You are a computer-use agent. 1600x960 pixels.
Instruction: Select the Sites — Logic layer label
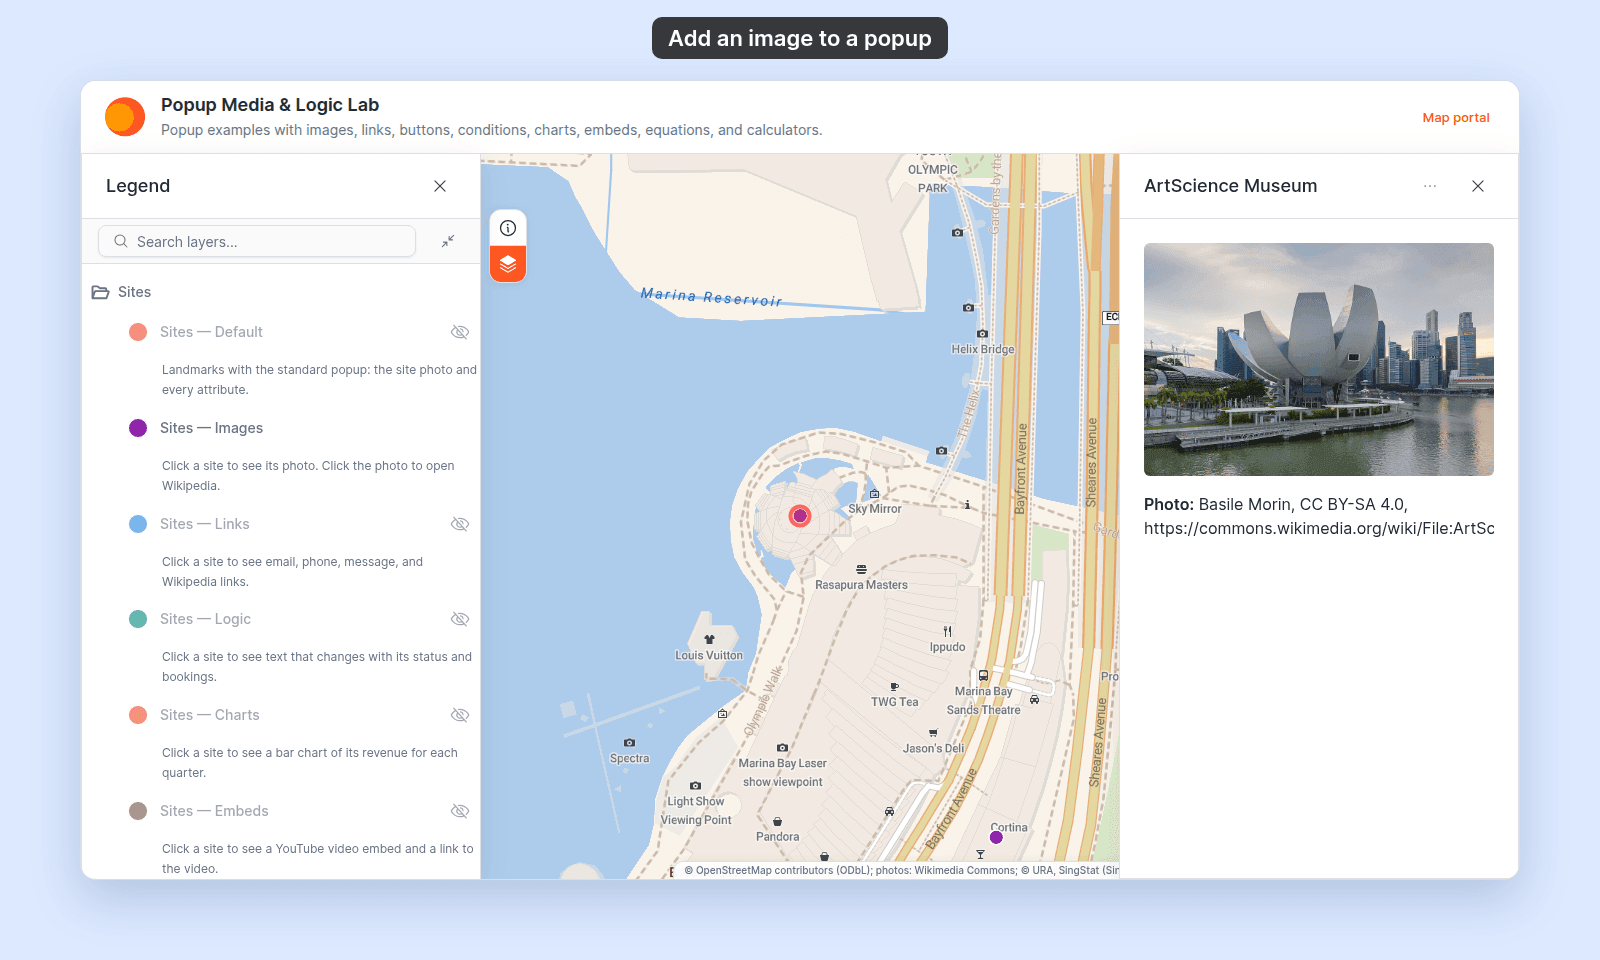[x=205, y=619]
